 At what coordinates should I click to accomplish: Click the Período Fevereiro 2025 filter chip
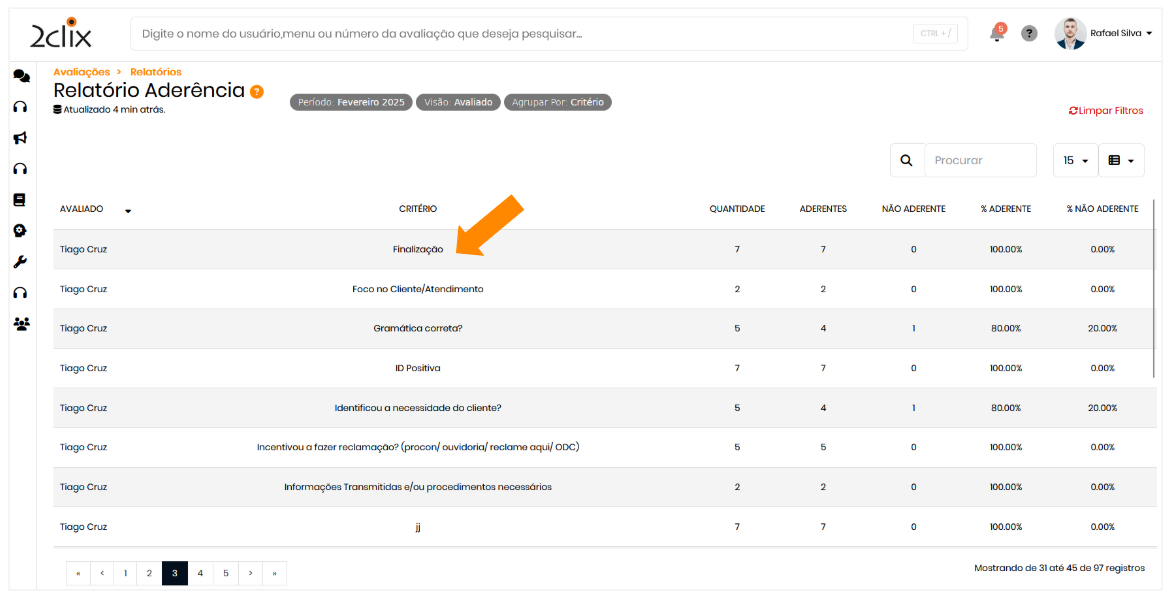351,102
